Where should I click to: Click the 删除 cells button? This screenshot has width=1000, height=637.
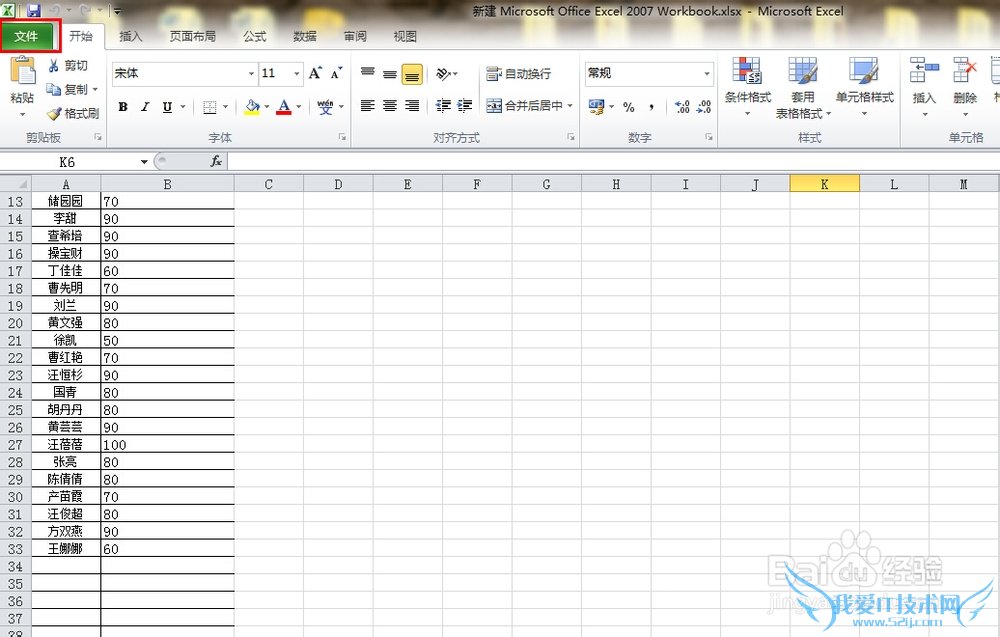click(x=965, y=87)
